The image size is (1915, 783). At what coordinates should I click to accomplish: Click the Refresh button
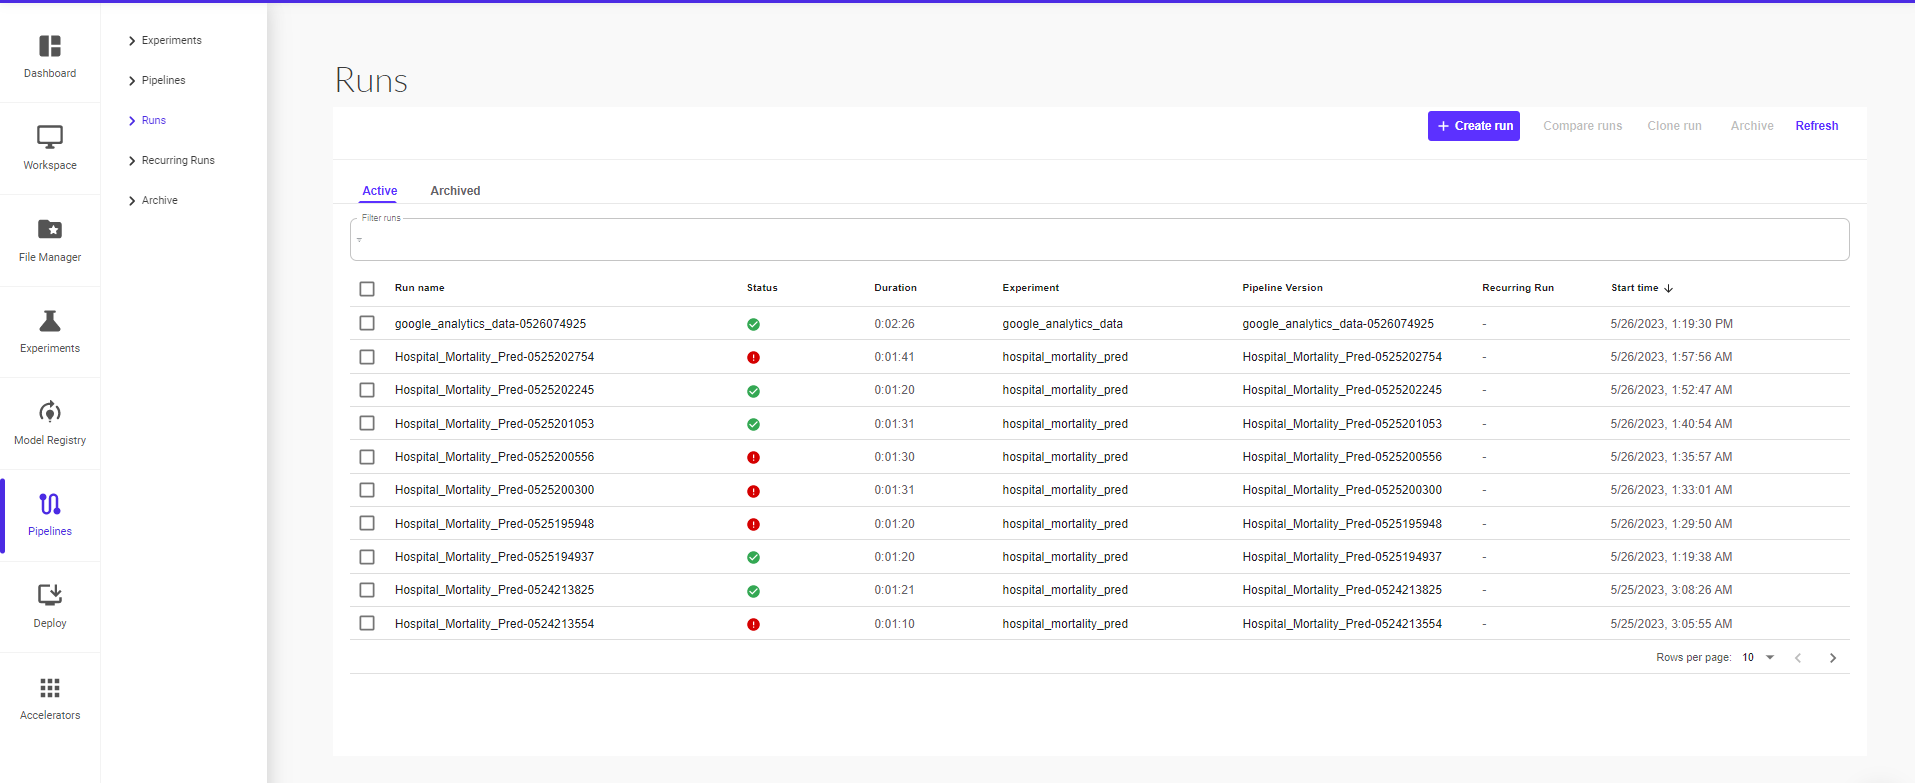(x=1816, y=126)
